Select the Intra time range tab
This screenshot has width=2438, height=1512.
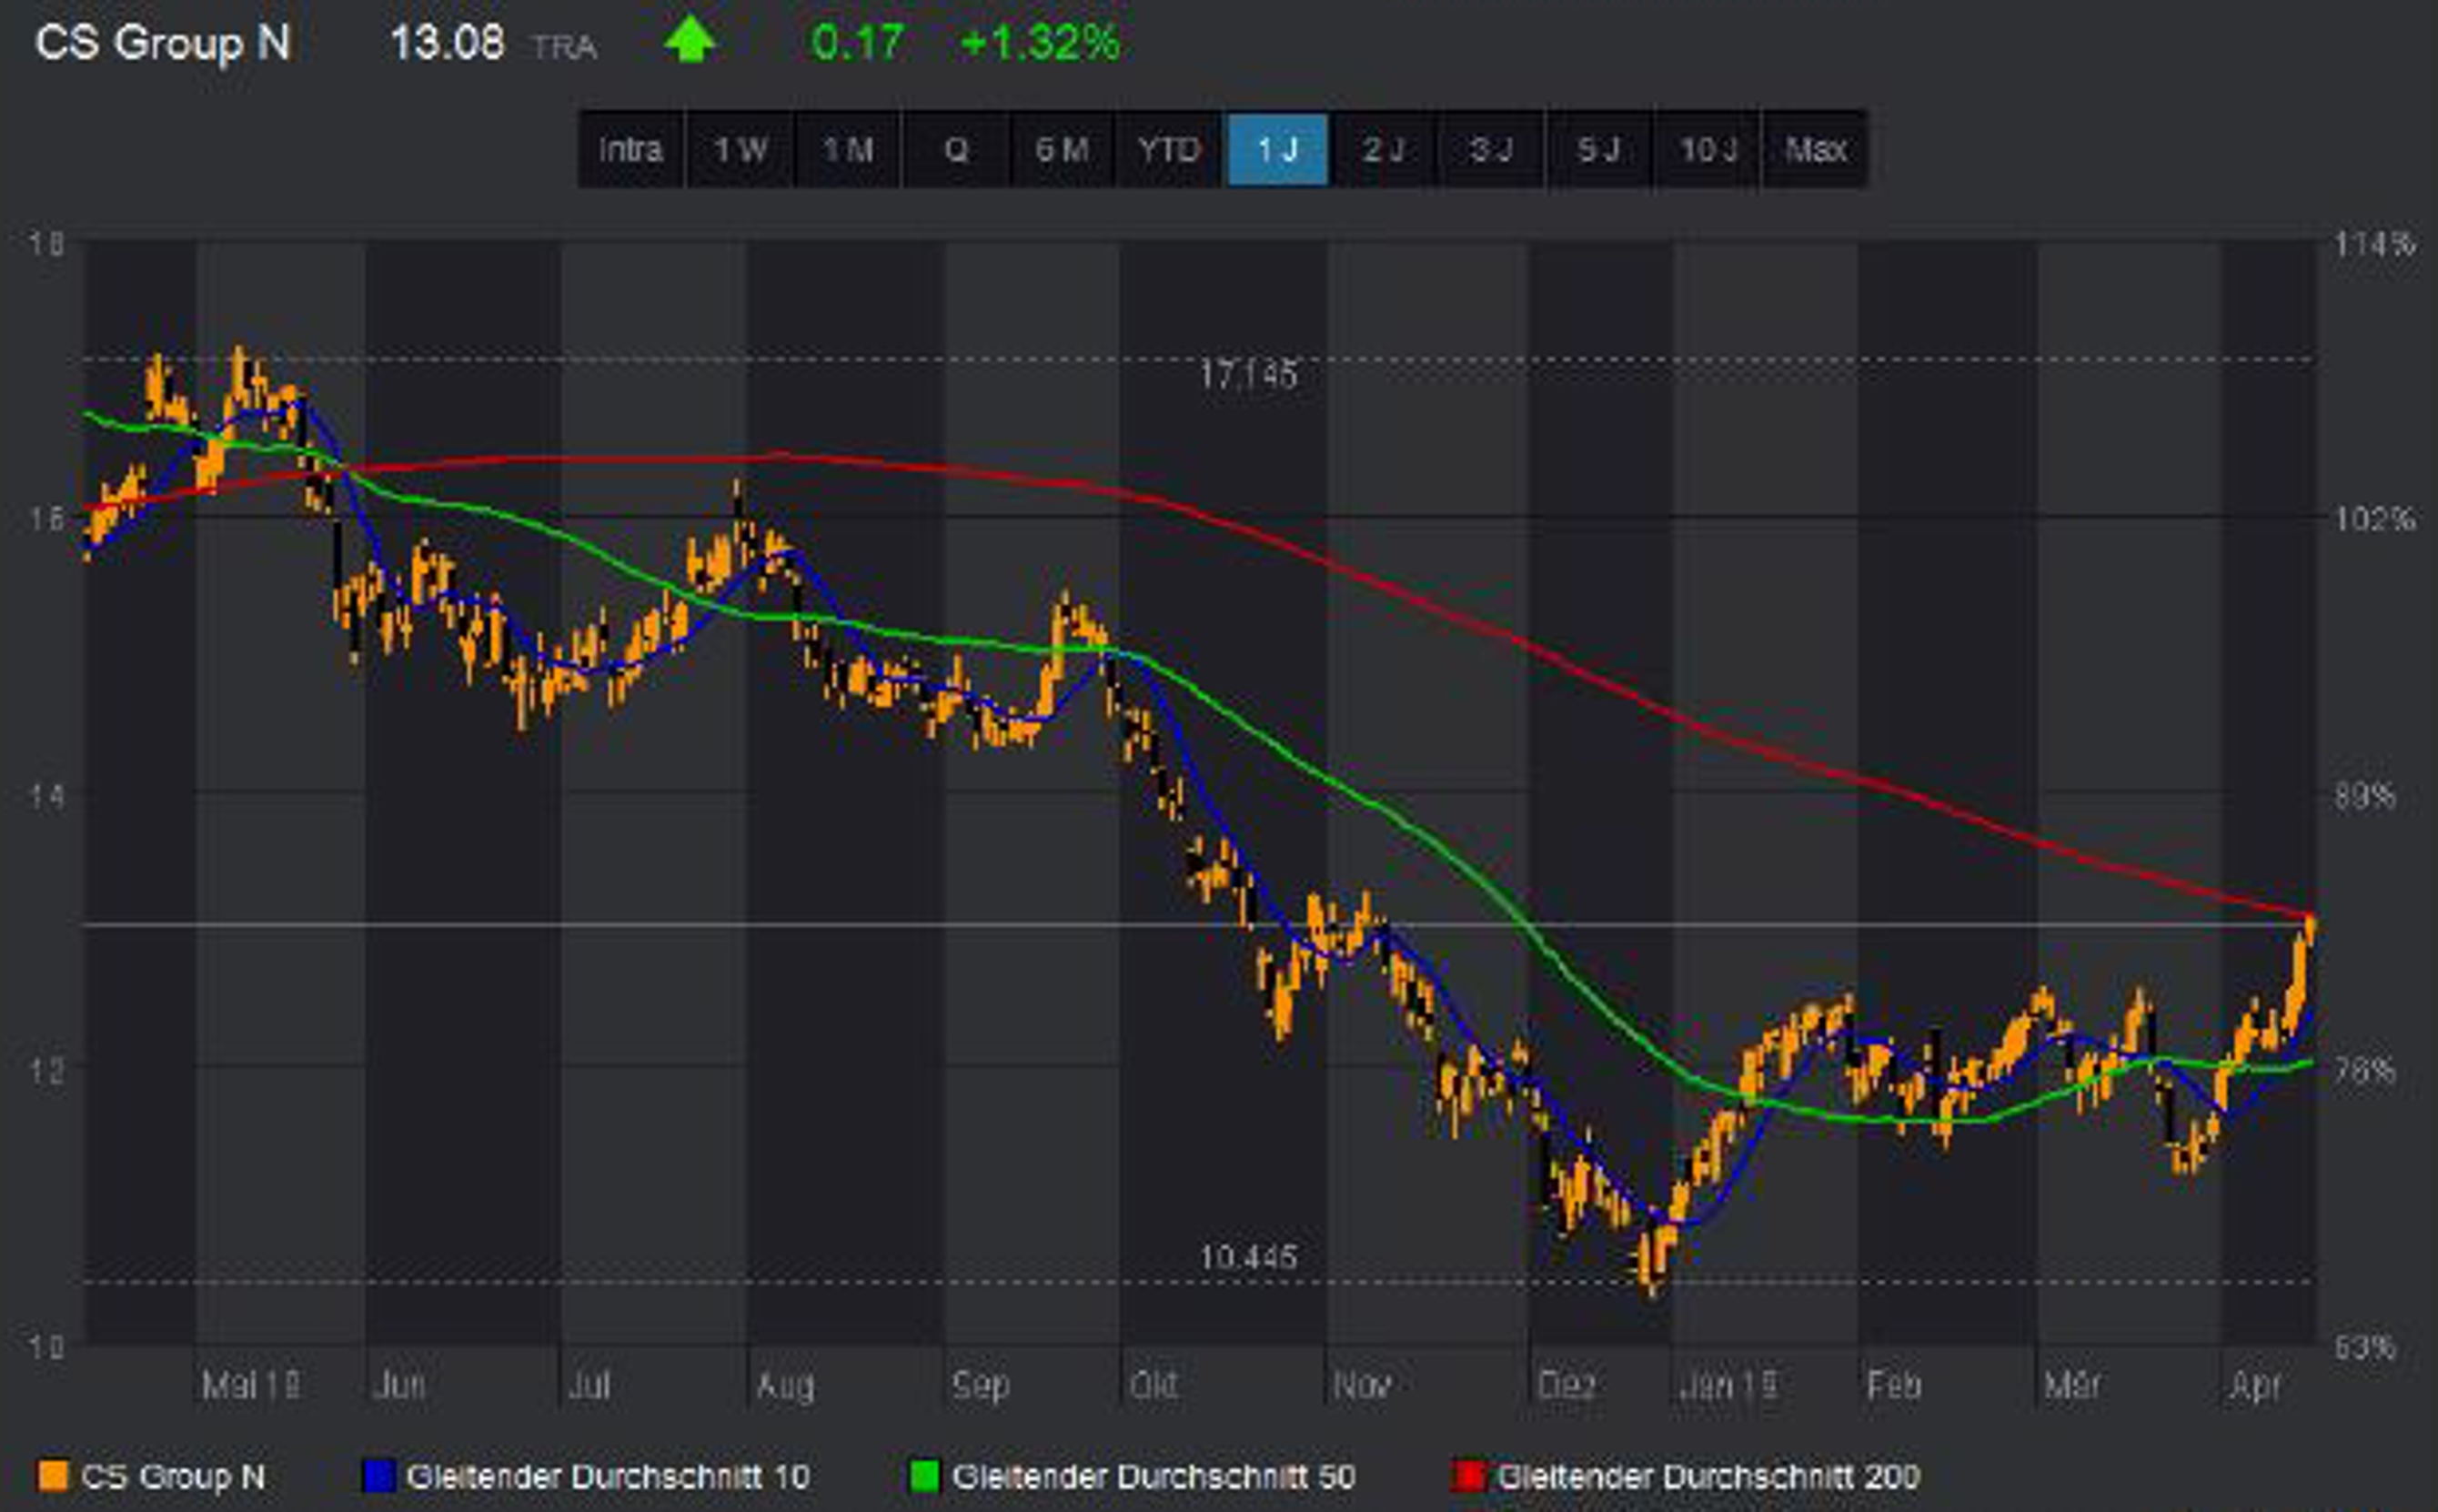coord(631,150)
